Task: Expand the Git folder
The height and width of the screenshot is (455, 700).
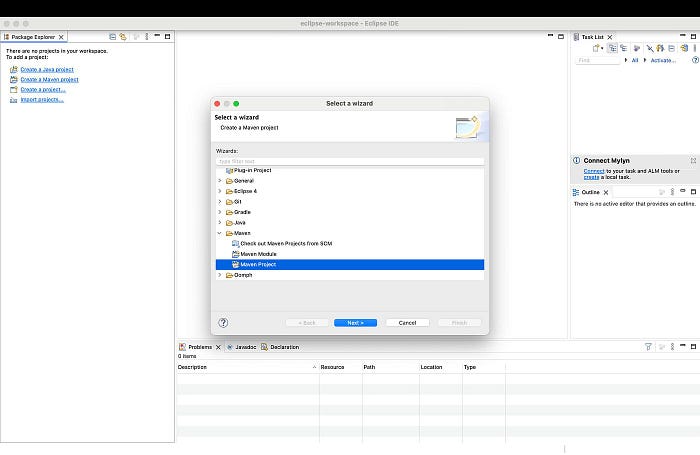Action: [220, 202]
